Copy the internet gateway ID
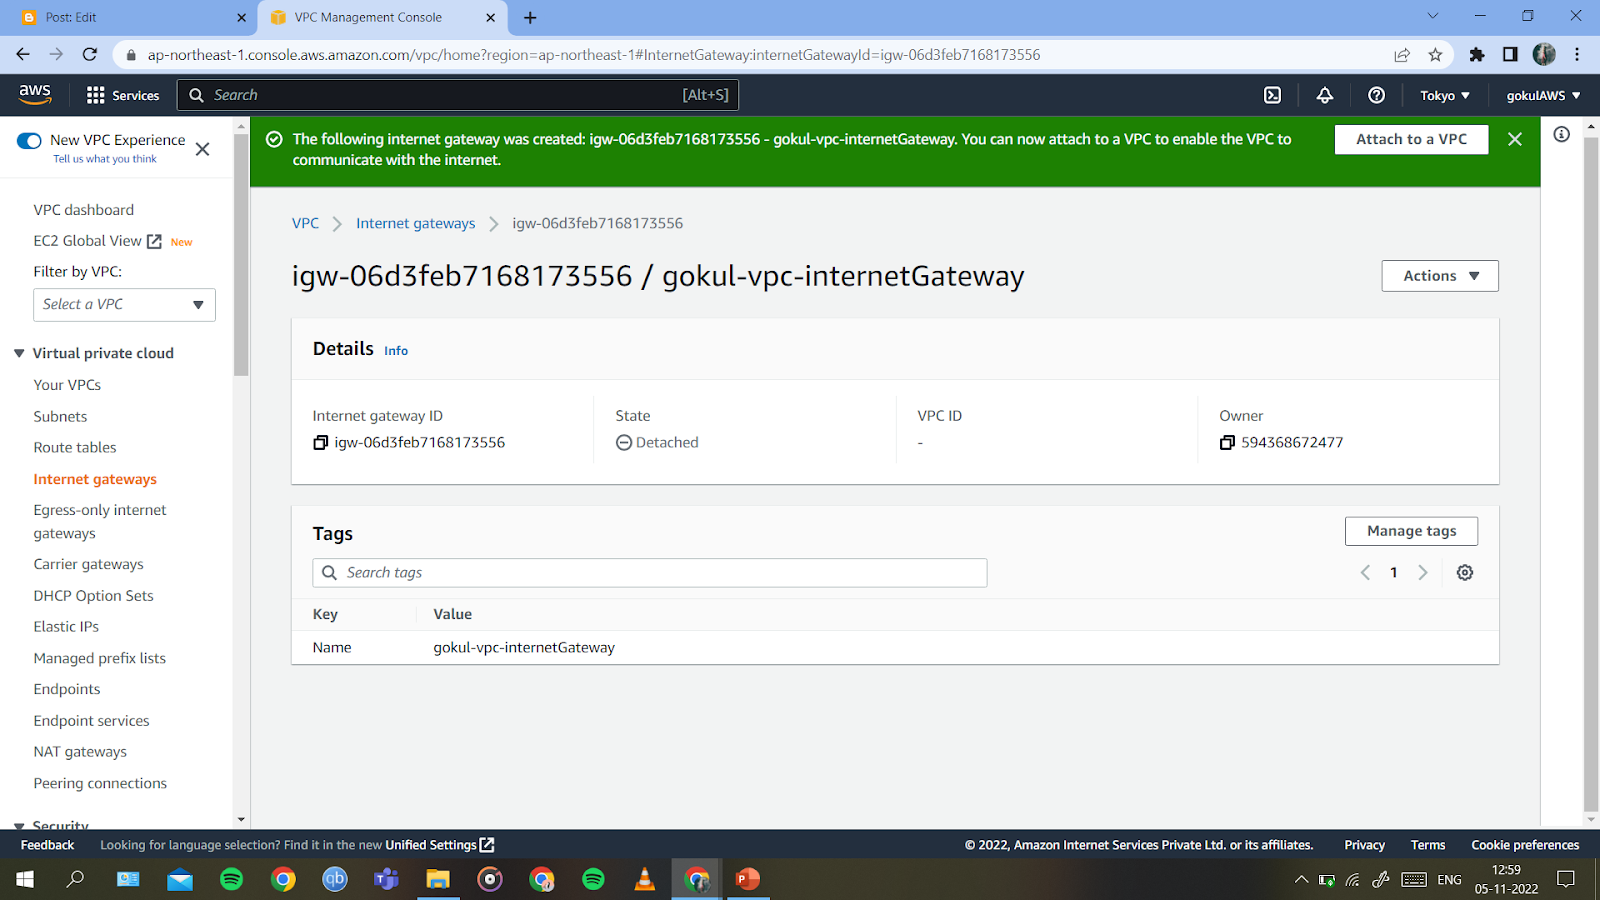The height and width of the screenshot is (900, 1600). 320,442
